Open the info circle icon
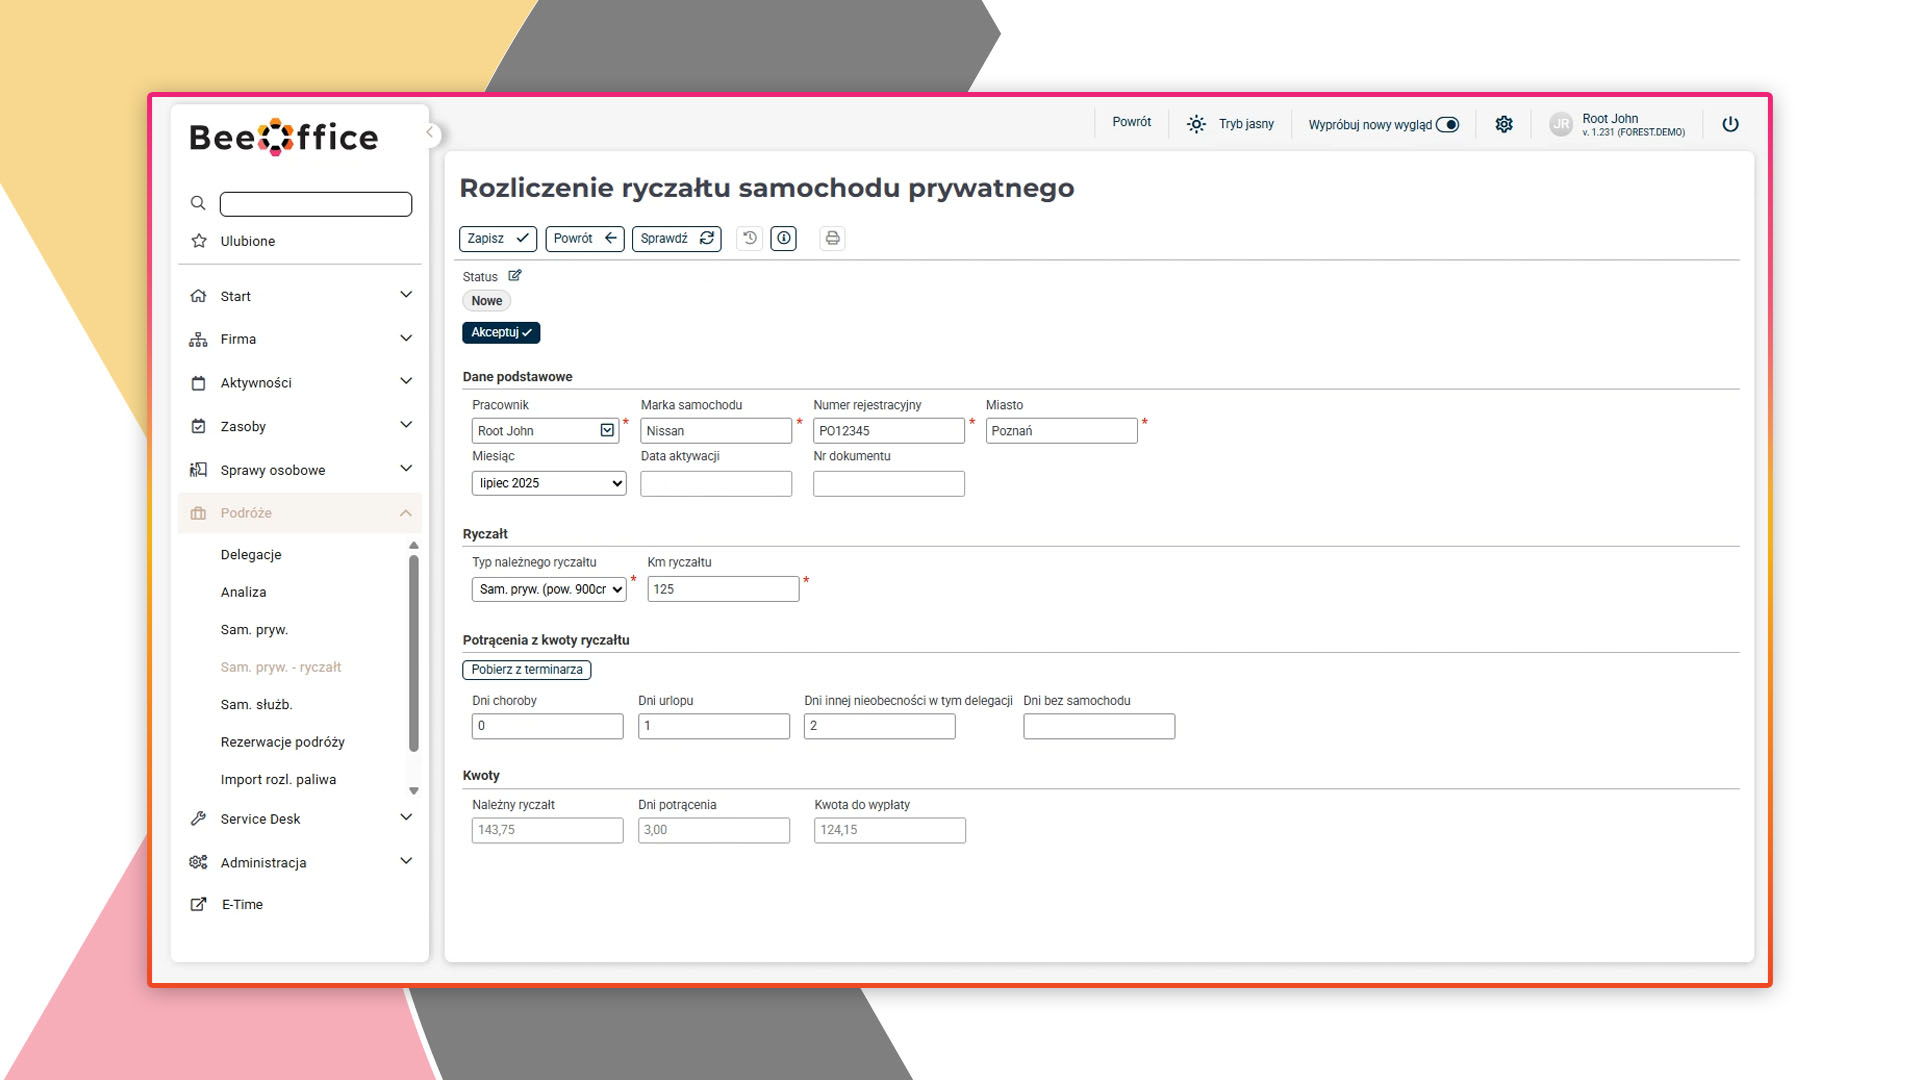The width and height of the screenshot is (1920, 1080). [x=784, y=238]
